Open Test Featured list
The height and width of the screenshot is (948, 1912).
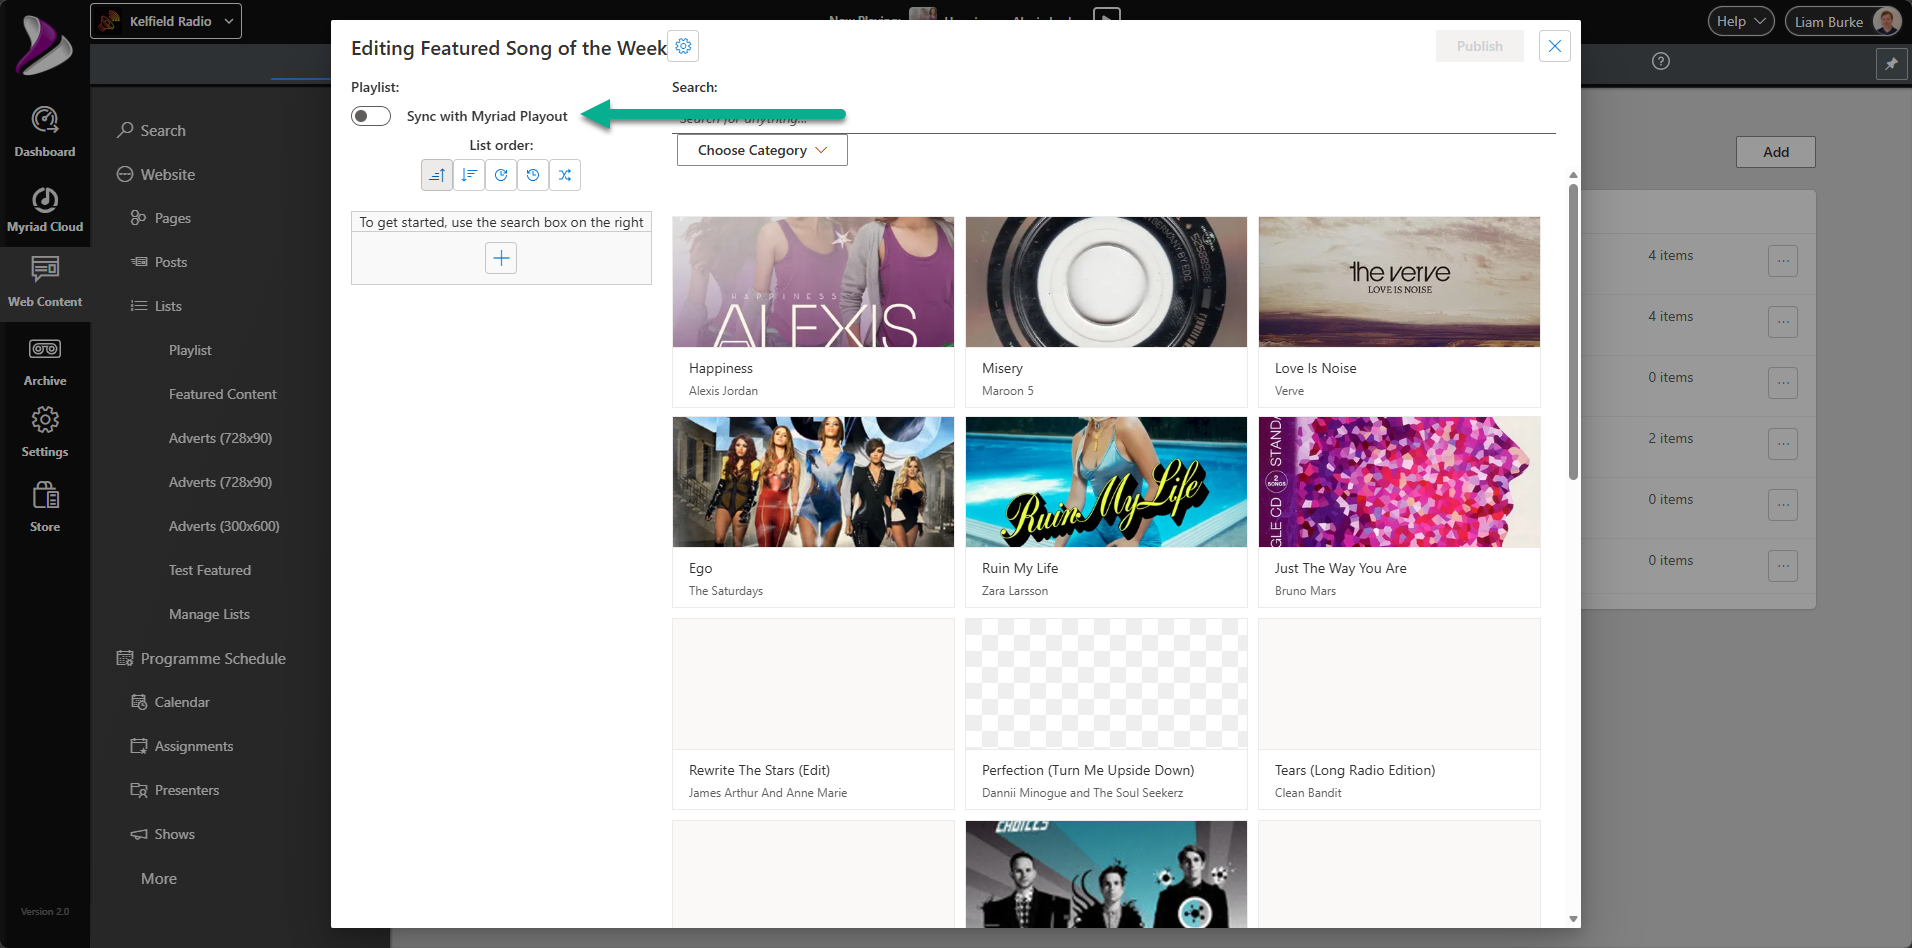(x=210, y=570)
